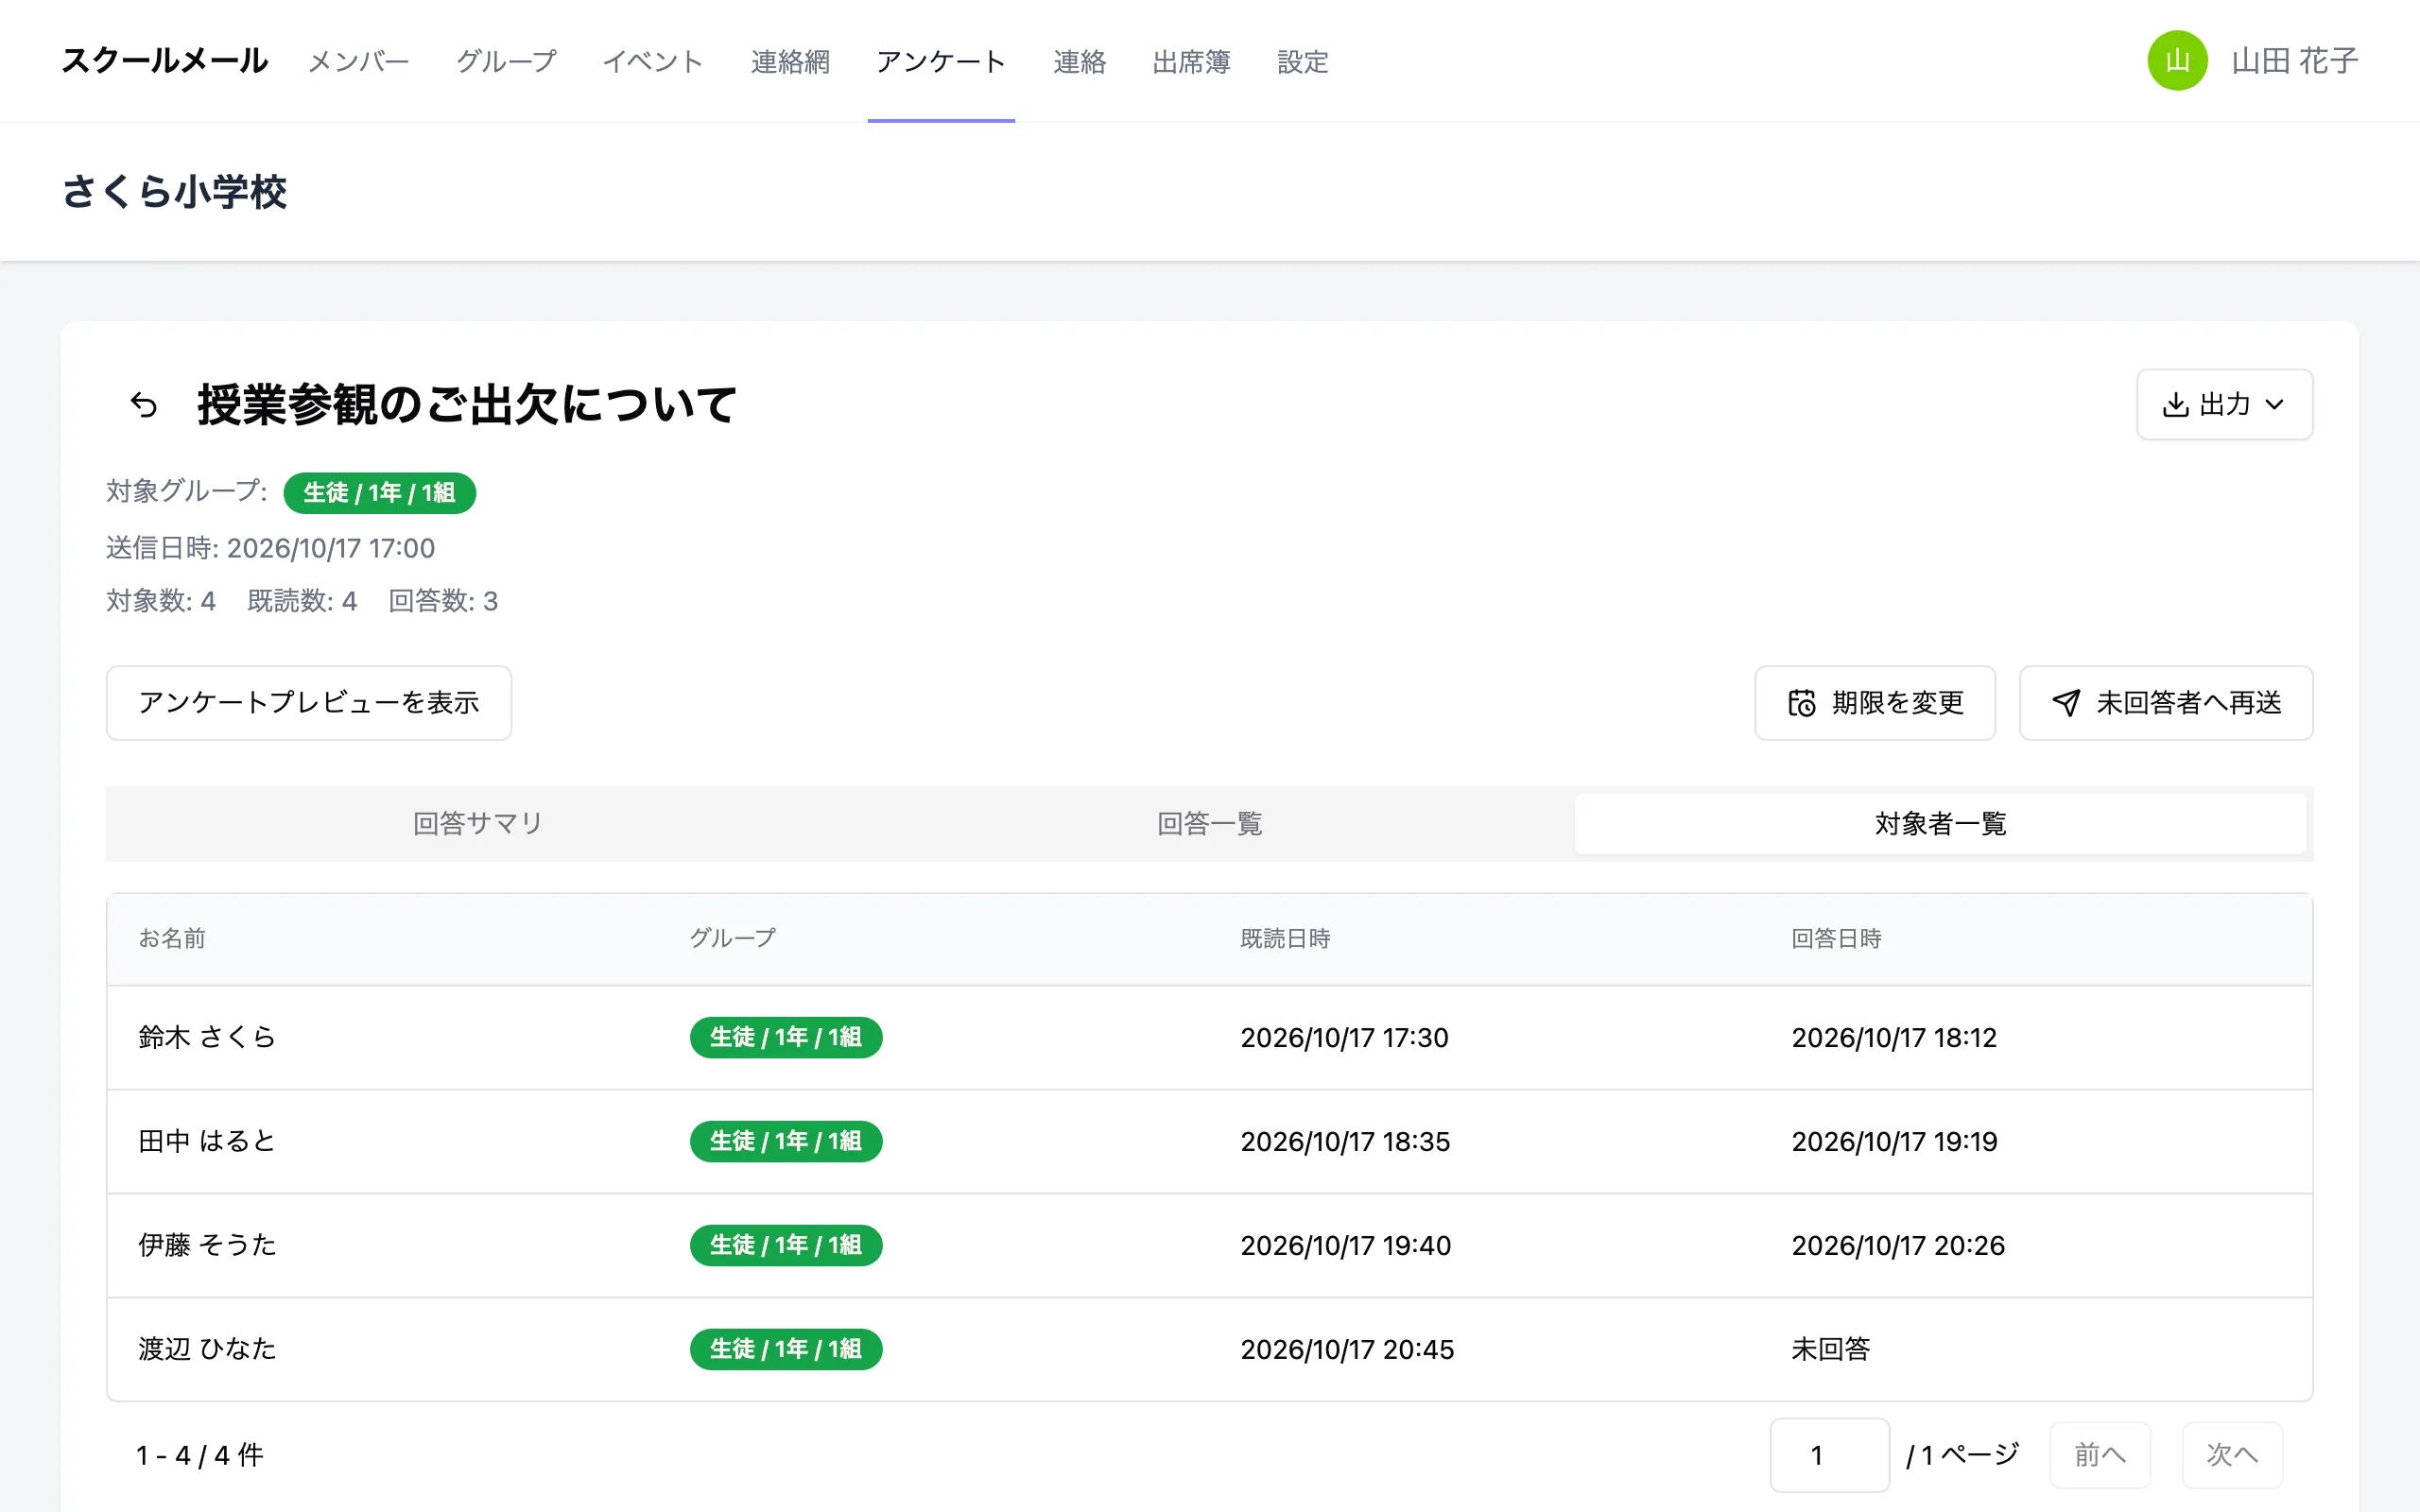Click the 回答数: 3 count
Viewport: 2420px width, 1512px height.
[x=443, y=601]
